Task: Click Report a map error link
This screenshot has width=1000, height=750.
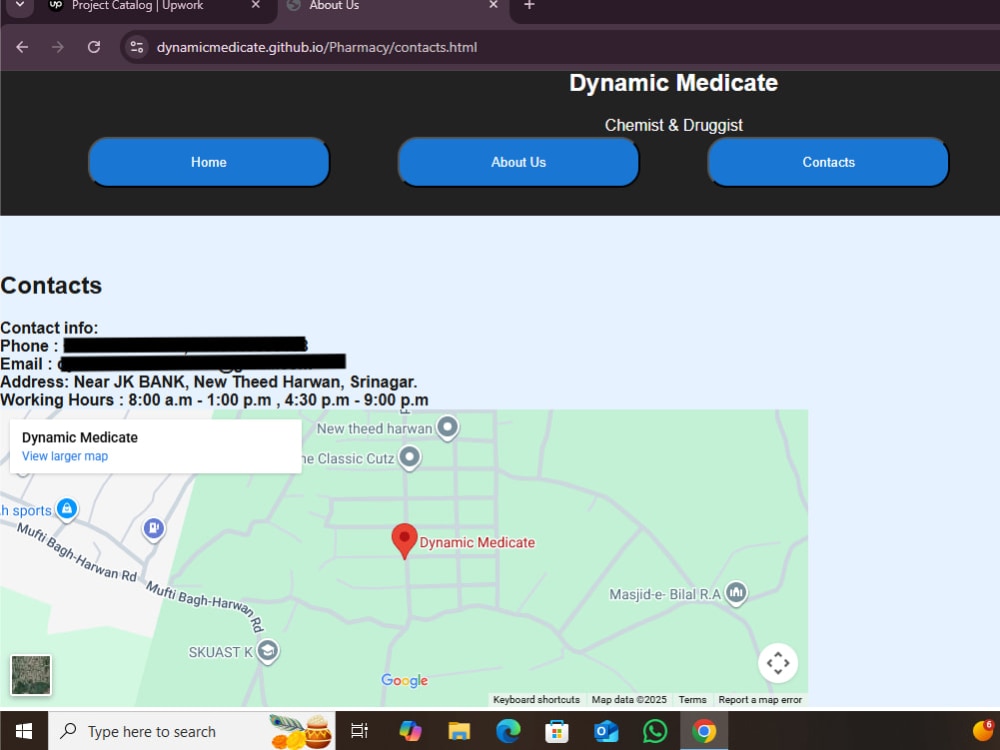Action: pyautogui.click(x=760, y=700)
